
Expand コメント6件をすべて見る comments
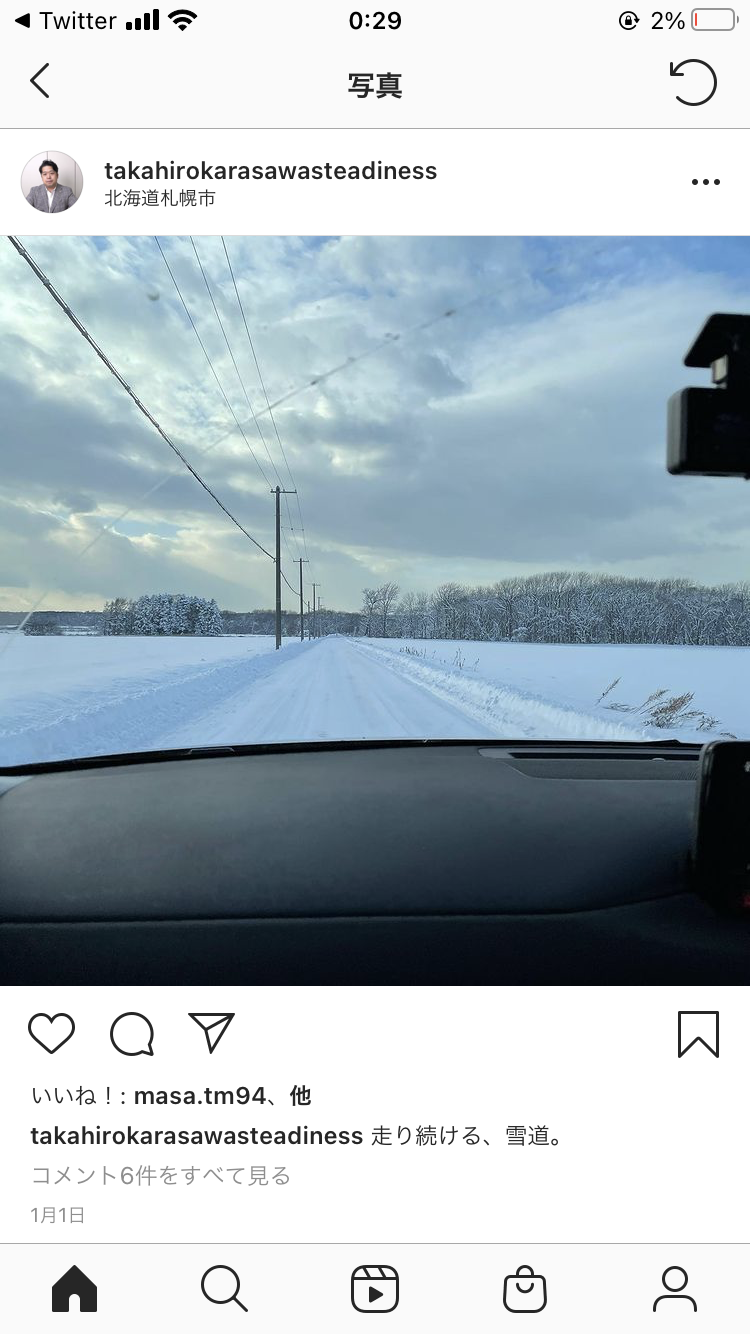161,1175
